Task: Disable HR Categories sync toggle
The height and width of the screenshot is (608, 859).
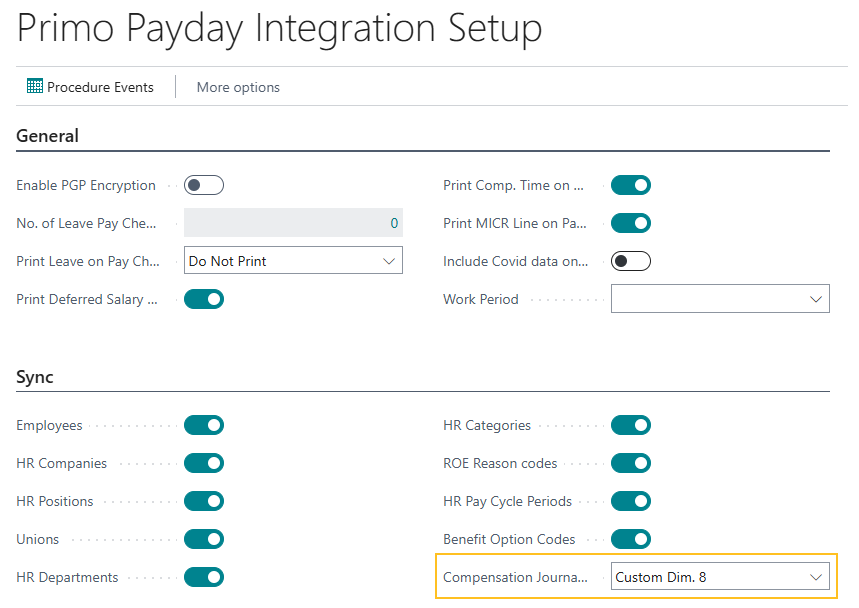Action: (x=630, y=425)
